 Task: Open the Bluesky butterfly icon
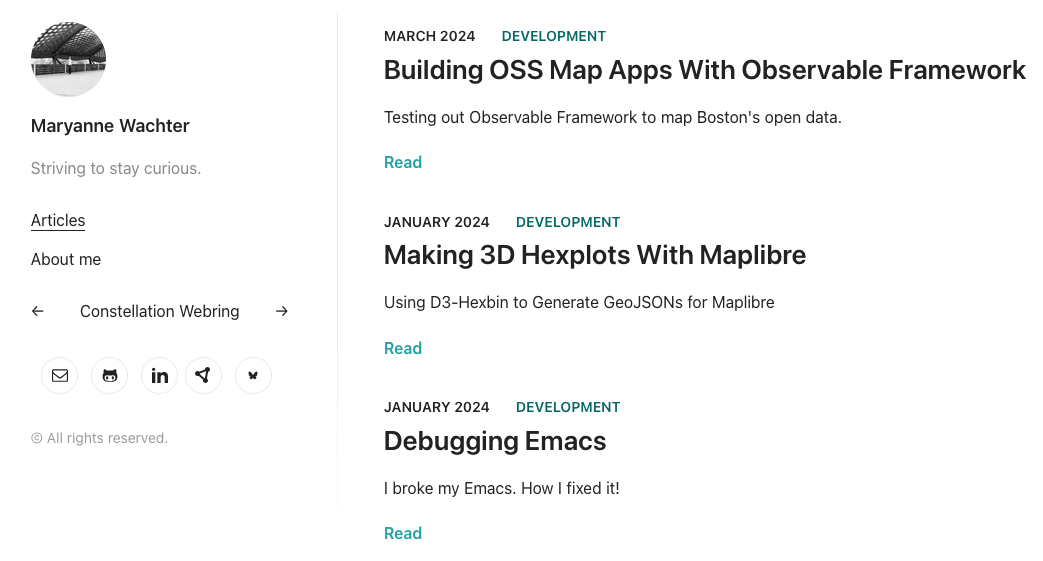point(253,376)
